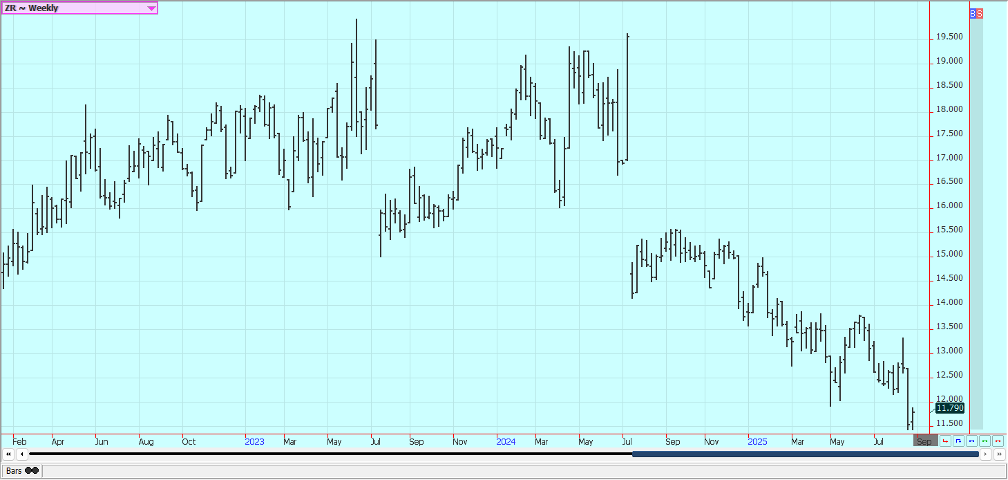
Task: Click the red step-line icon beside Sep
Action: 945,441
